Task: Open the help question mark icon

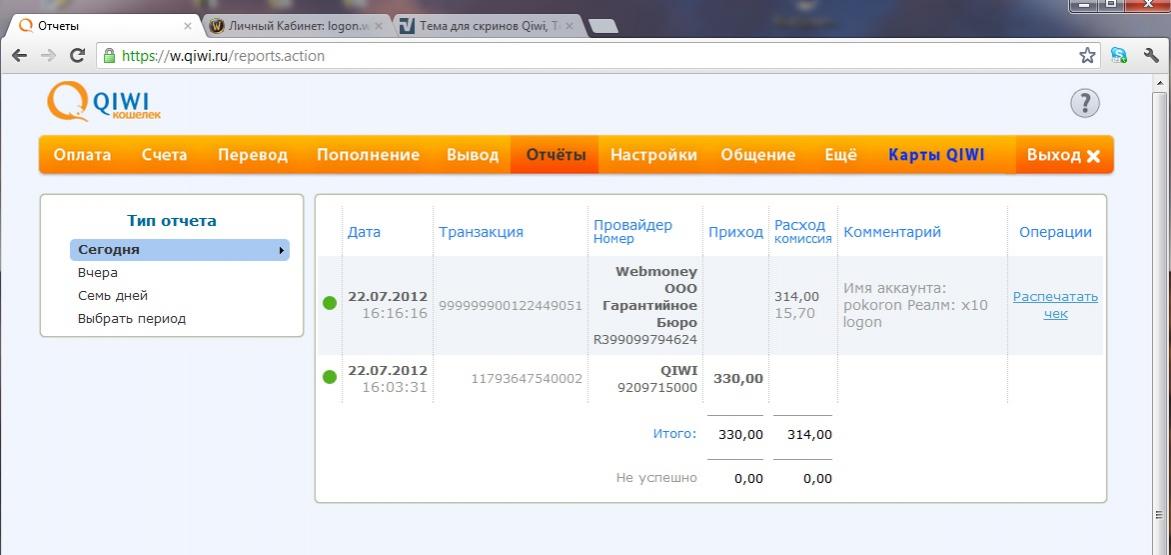Action: pyautogui.click(x=1084, y=103)
